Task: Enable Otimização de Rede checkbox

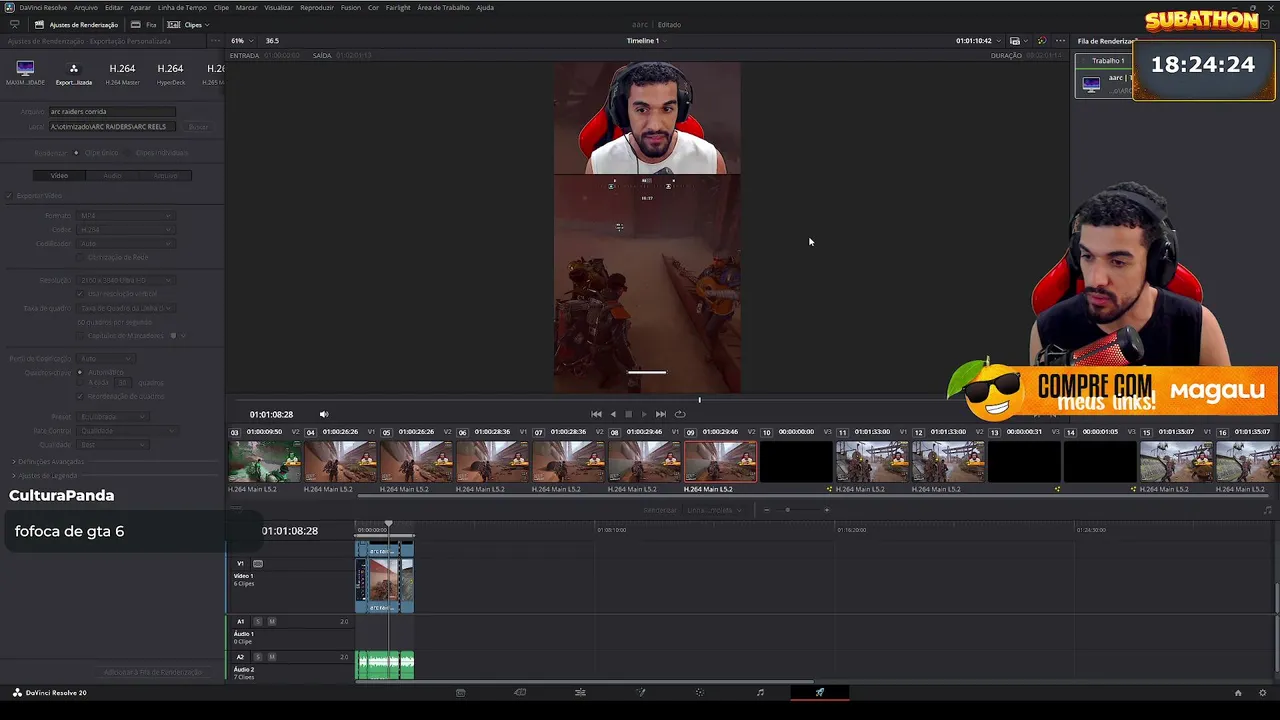Action: (x=81, y=257)
